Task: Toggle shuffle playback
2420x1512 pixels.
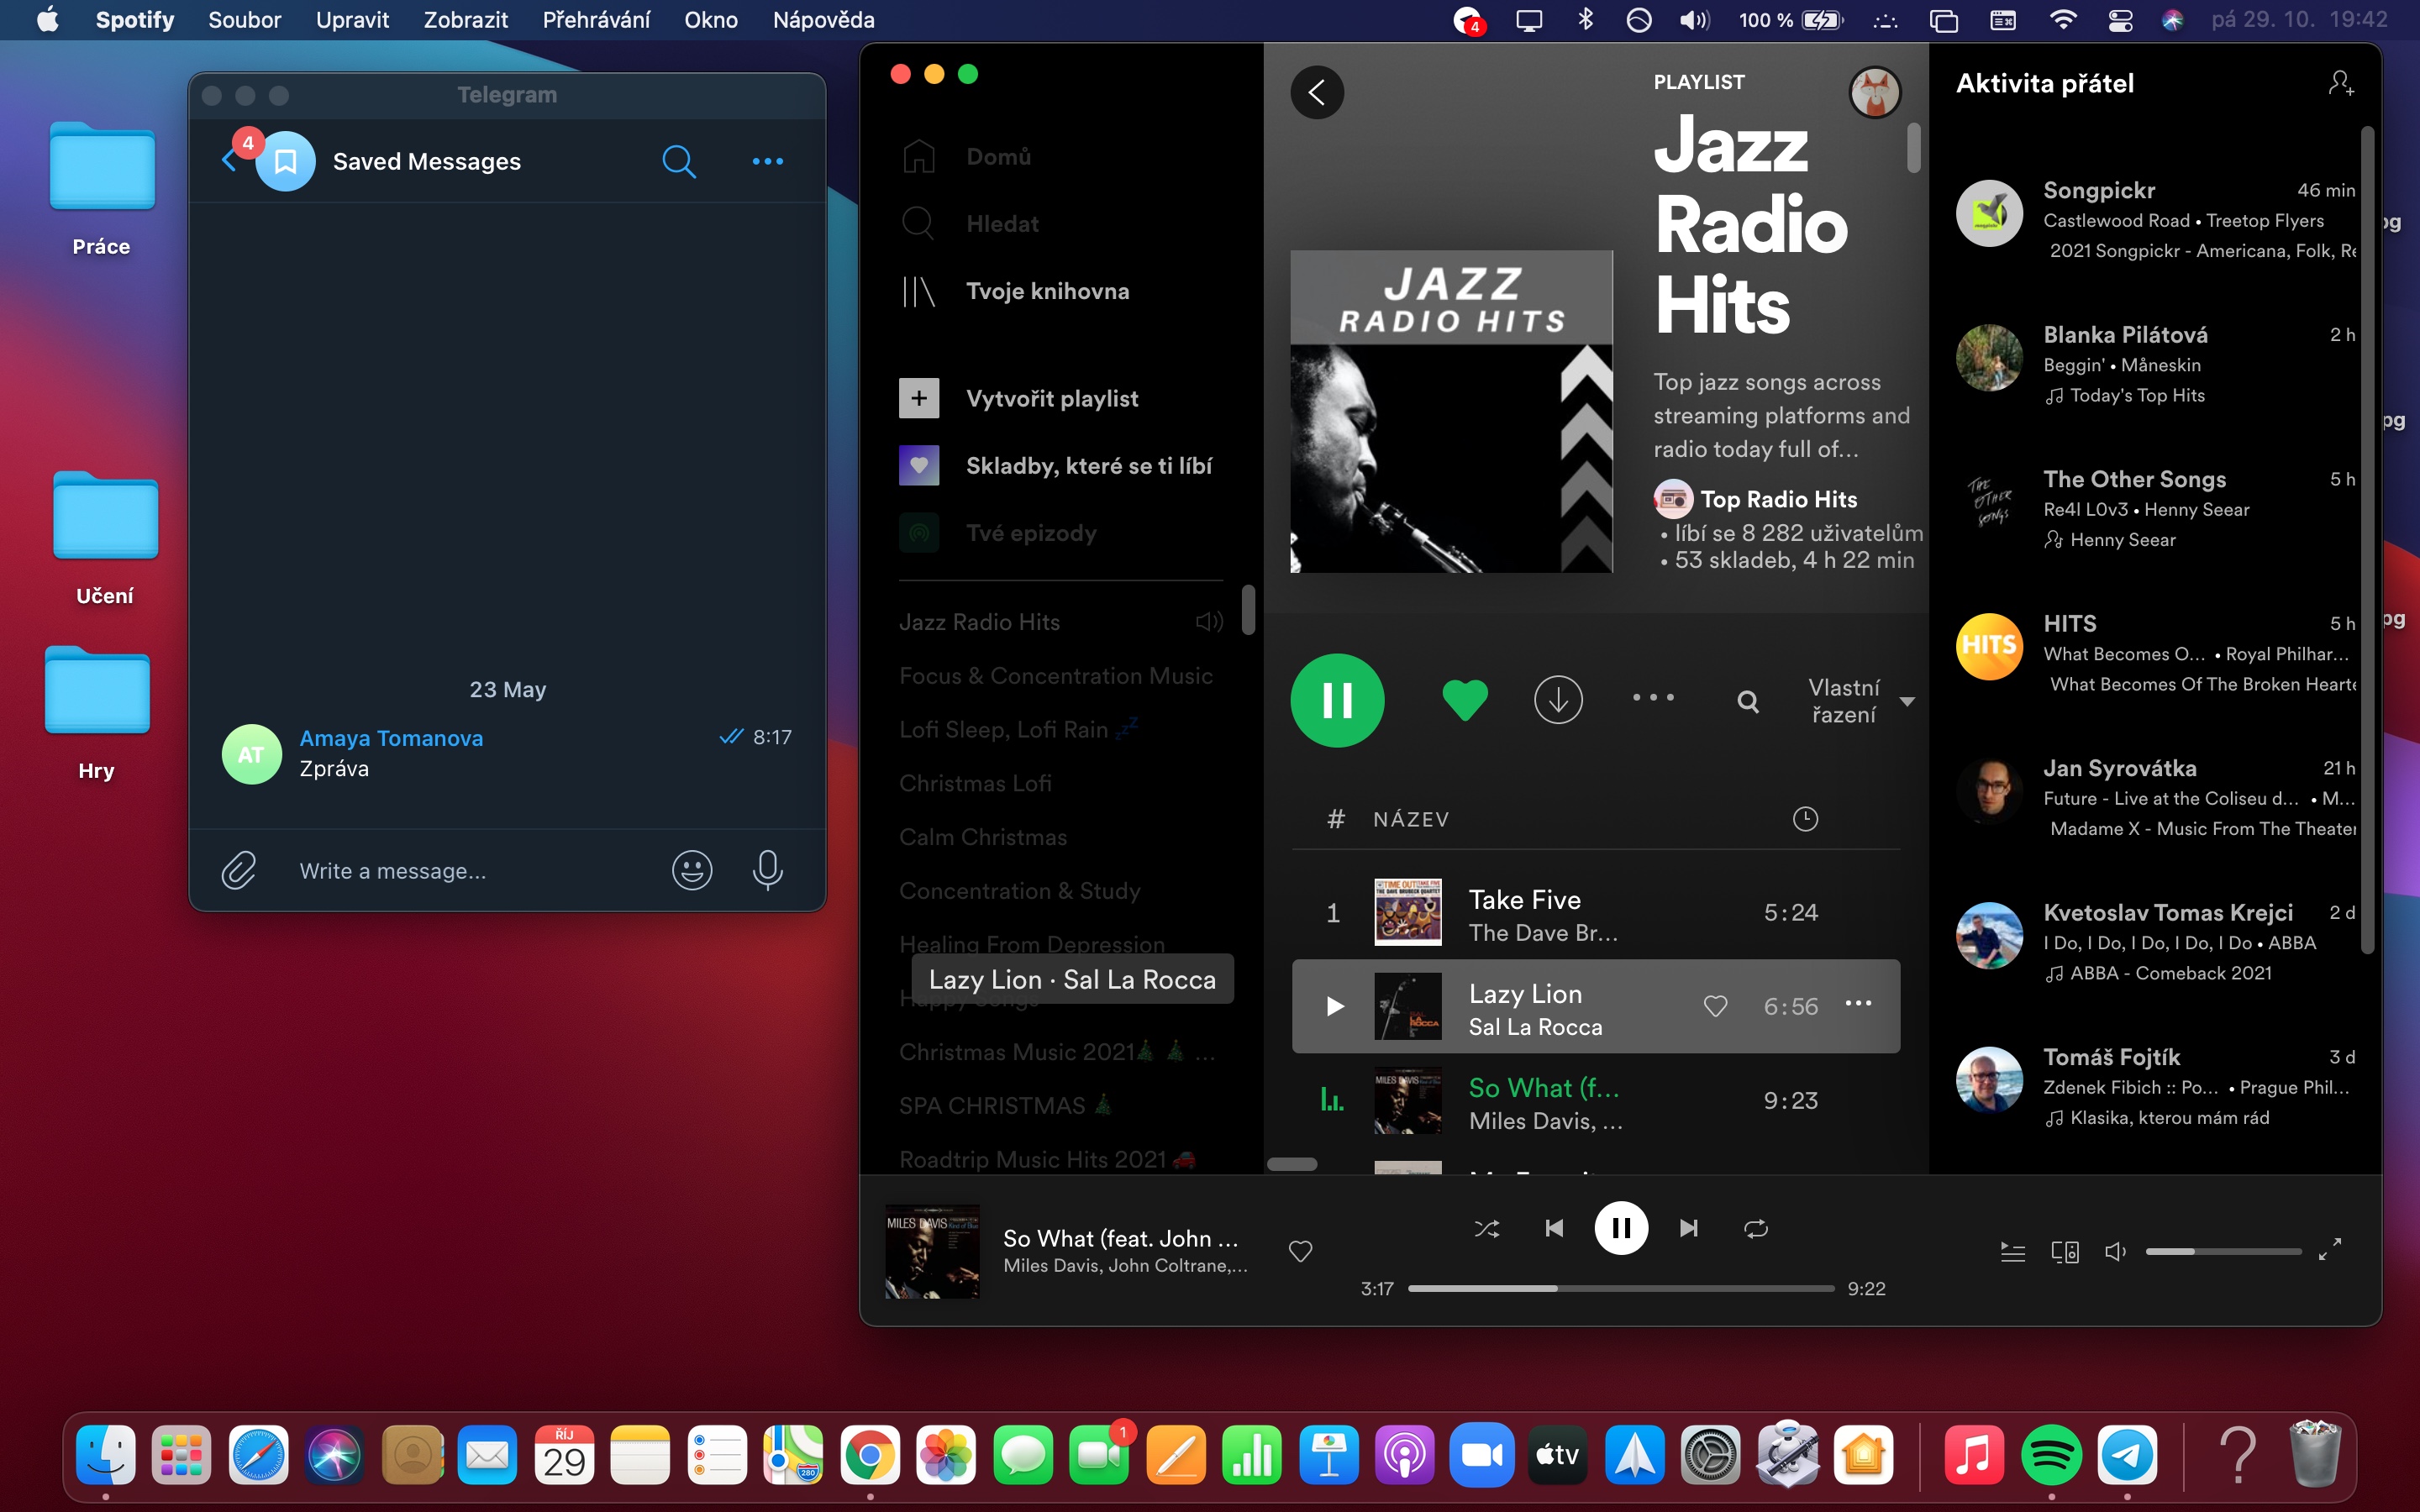Action: click(x=1486, y=1228)
